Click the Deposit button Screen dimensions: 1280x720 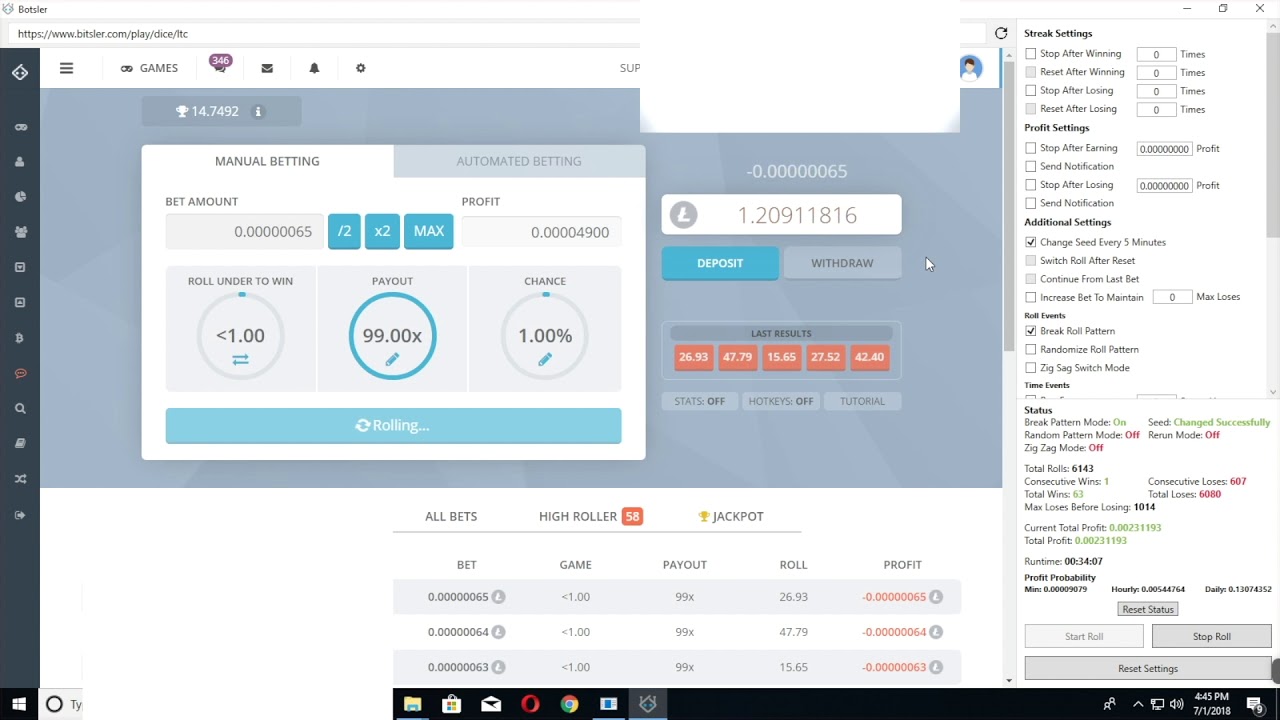[x=720, y=263]
